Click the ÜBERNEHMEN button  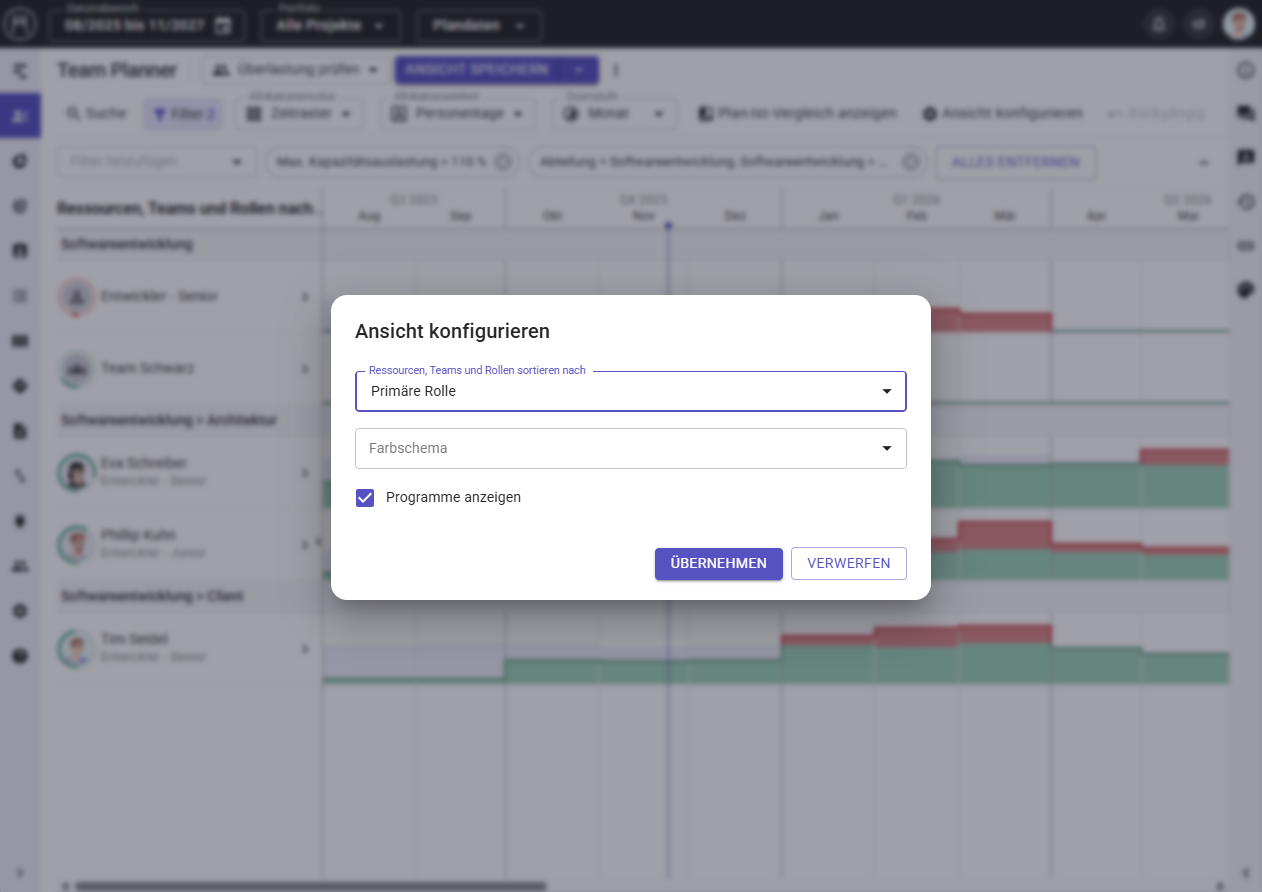(x=718, y=563)
